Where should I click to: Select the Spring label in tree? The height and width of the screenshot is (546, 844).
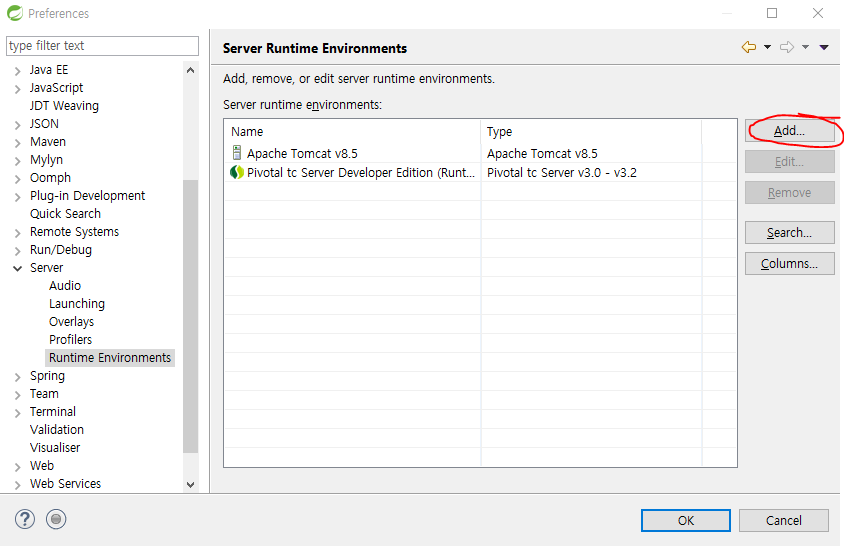(x=47, y=376)
